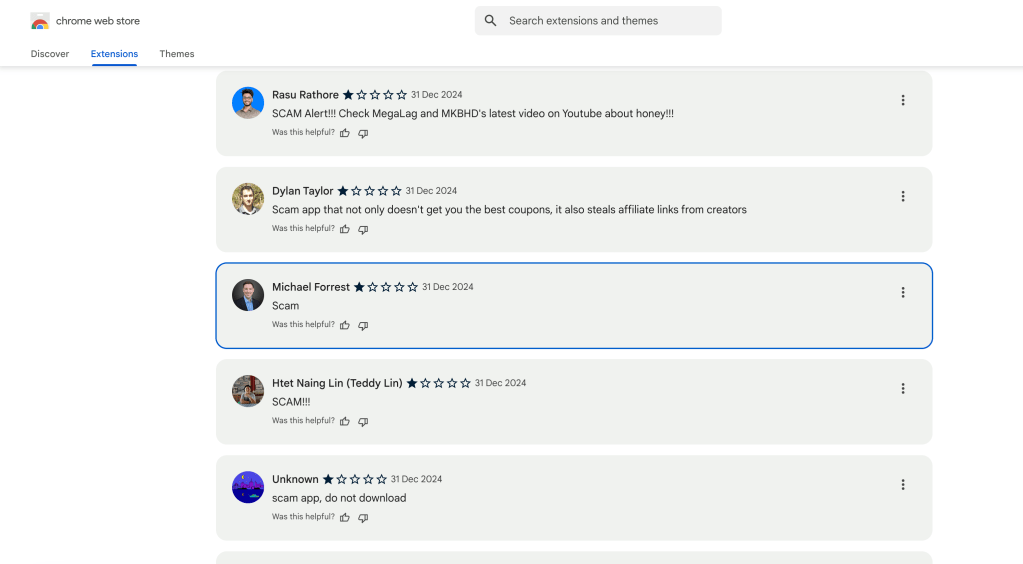Image resolution: width=1023 pixels, height=564 pixels.
Task: Click review text about stealing affiliate links
Action: point(510,210)
